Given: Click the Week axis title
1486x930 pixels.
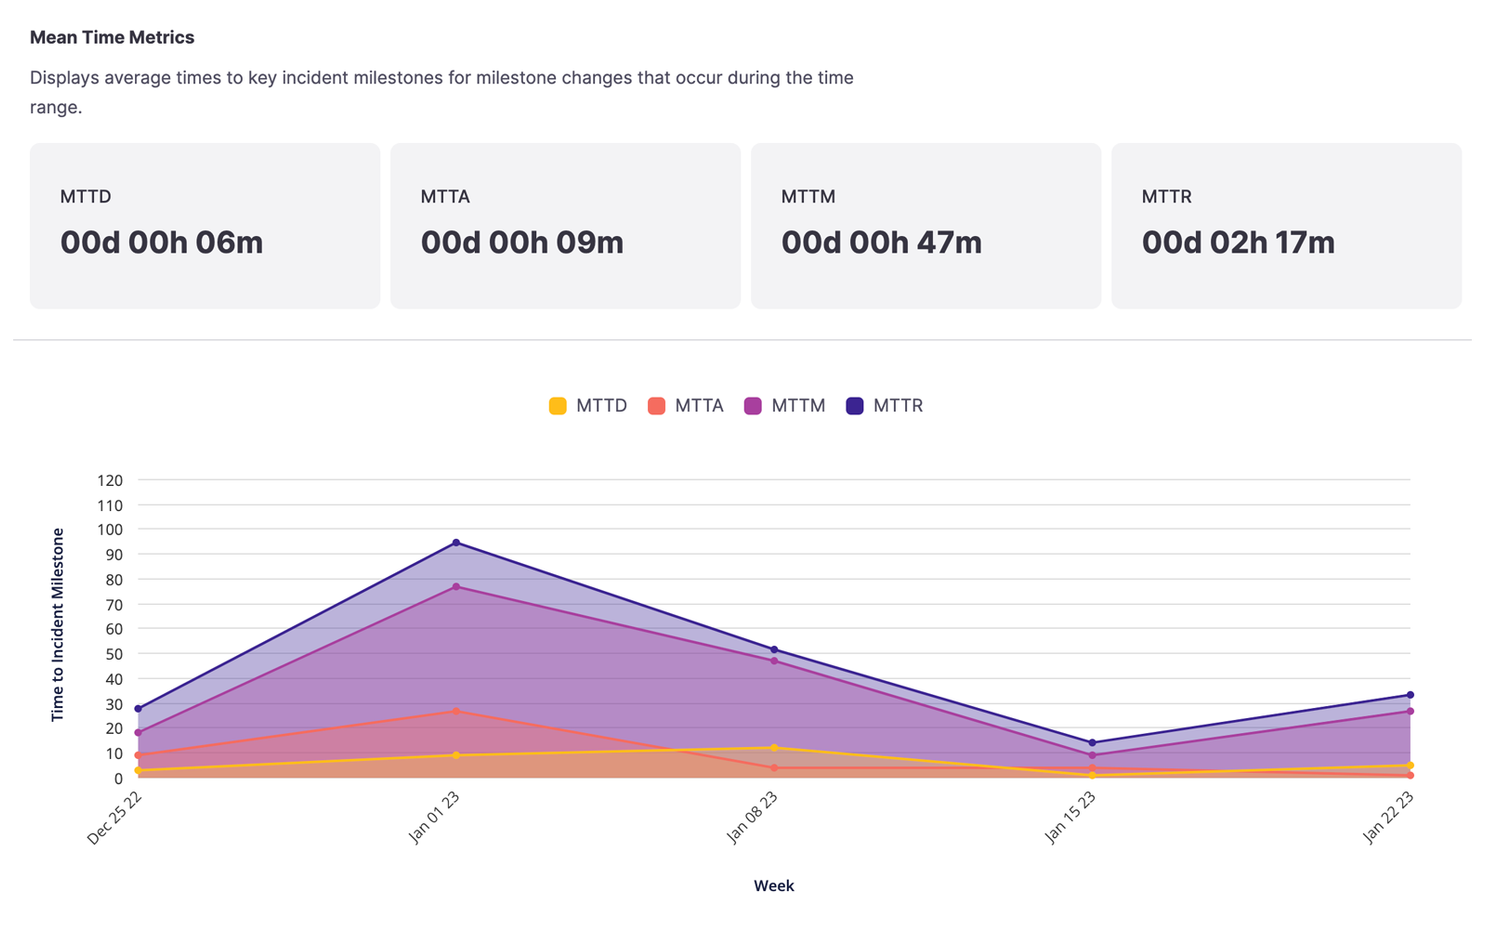Looking at the screenshot, I should 774,886.
